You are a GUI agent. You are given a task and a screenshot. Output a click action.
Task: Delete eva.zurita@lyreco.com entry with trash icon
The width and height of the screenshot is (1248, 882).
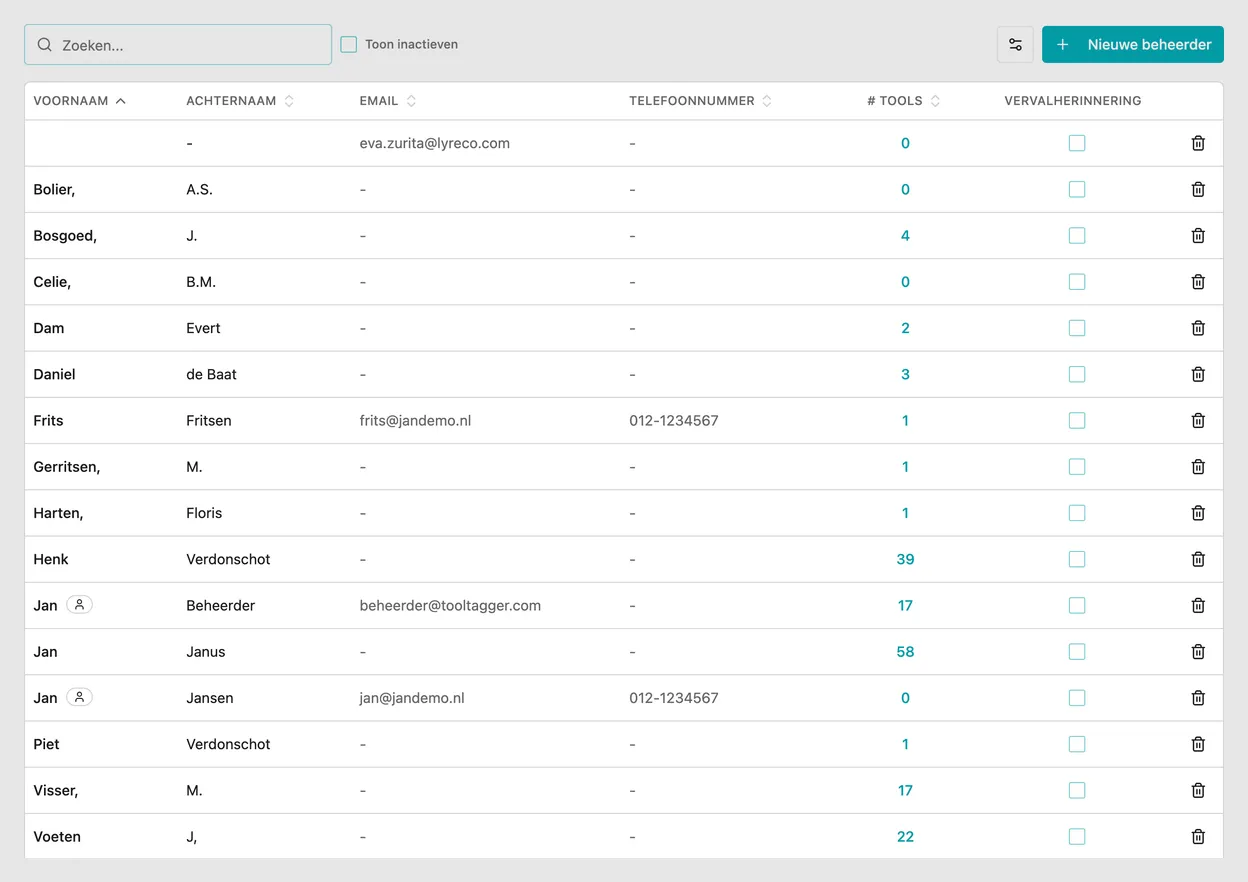click(x=1198, y=143)
